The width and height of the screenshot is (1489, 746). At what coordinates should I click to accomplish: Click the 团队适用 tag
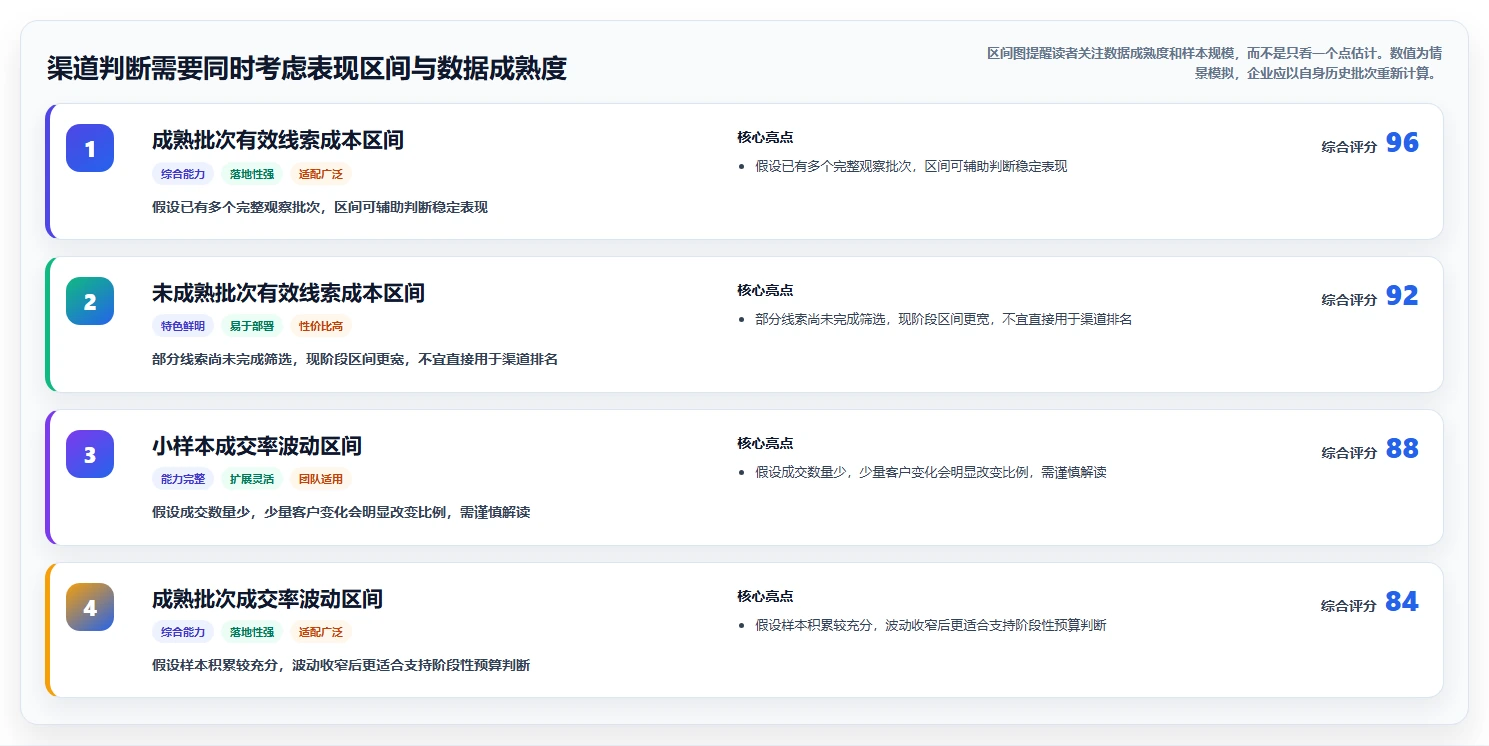point(321,479)
